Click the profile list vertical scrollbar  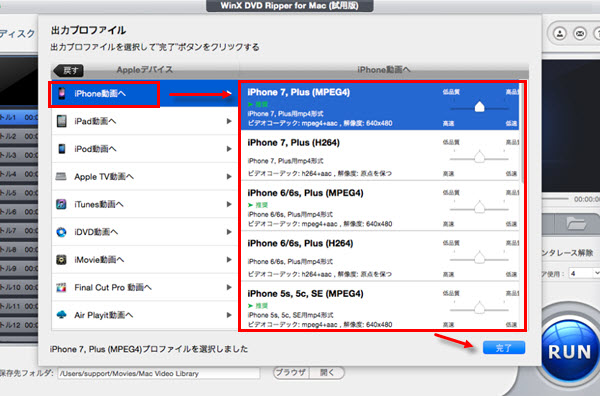point(522,134)
